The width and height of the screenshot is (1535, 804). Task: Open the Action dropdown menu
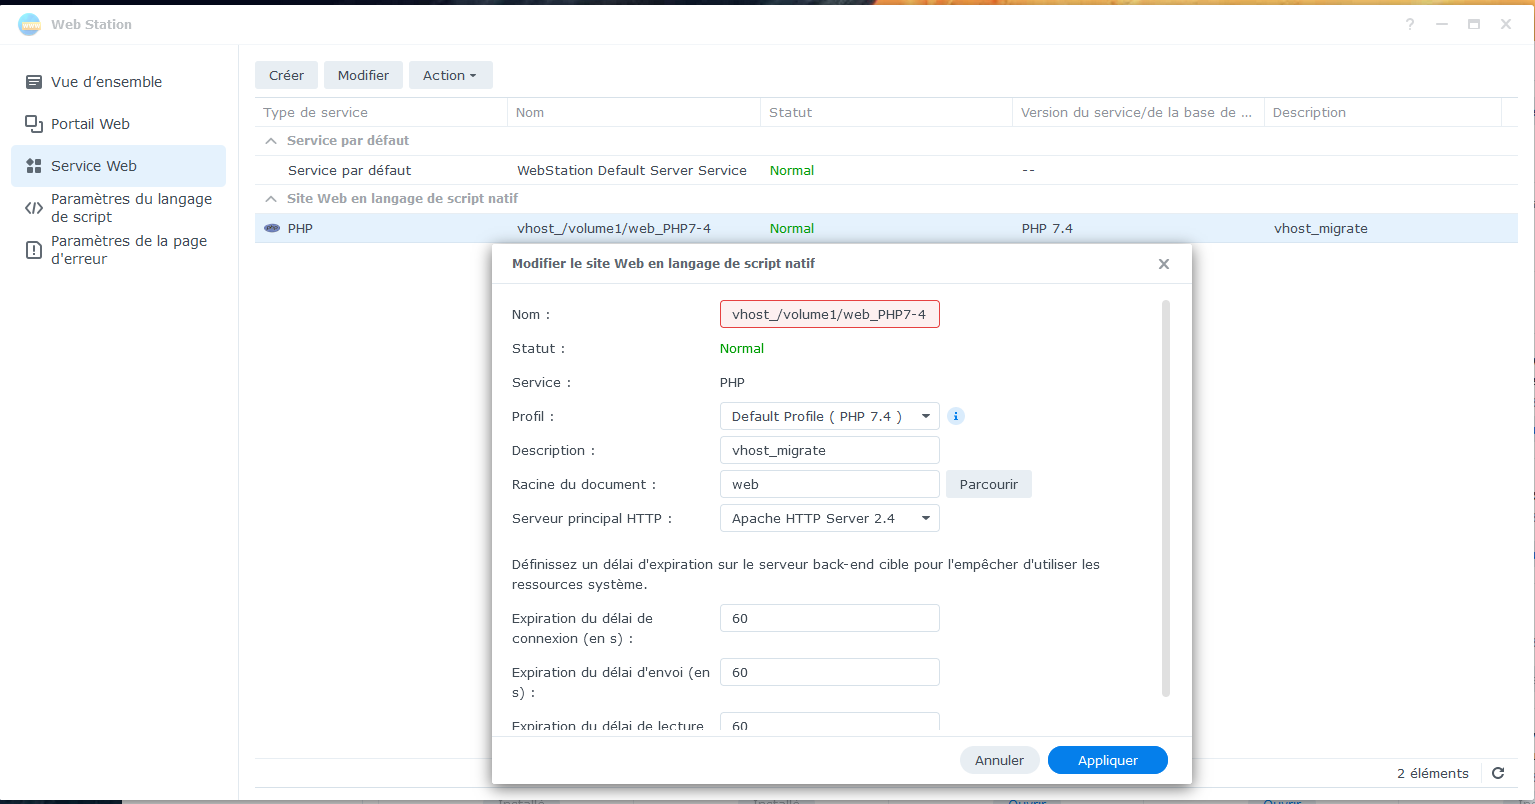[x=450, y=75]
